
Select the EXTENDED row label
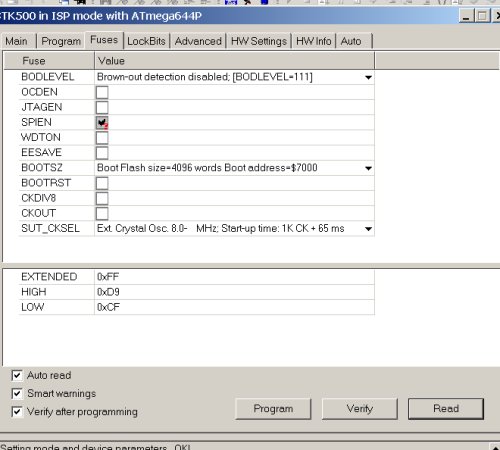click(49, 277)
